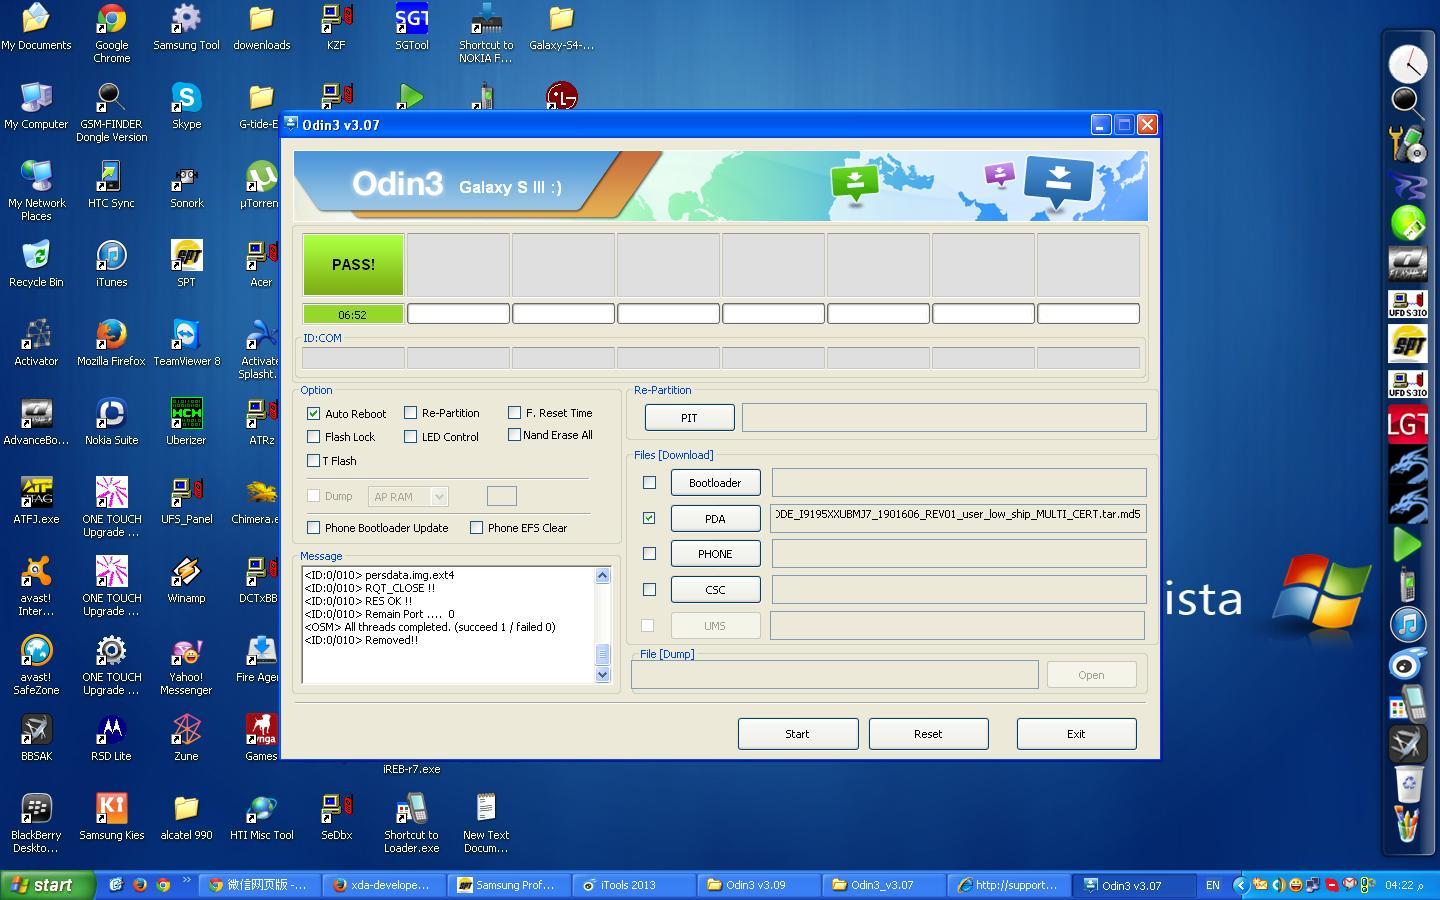Screen dimensions: 1440x900
Task: Enable Nand Erase All checkbox
Action: click(514, 434)
